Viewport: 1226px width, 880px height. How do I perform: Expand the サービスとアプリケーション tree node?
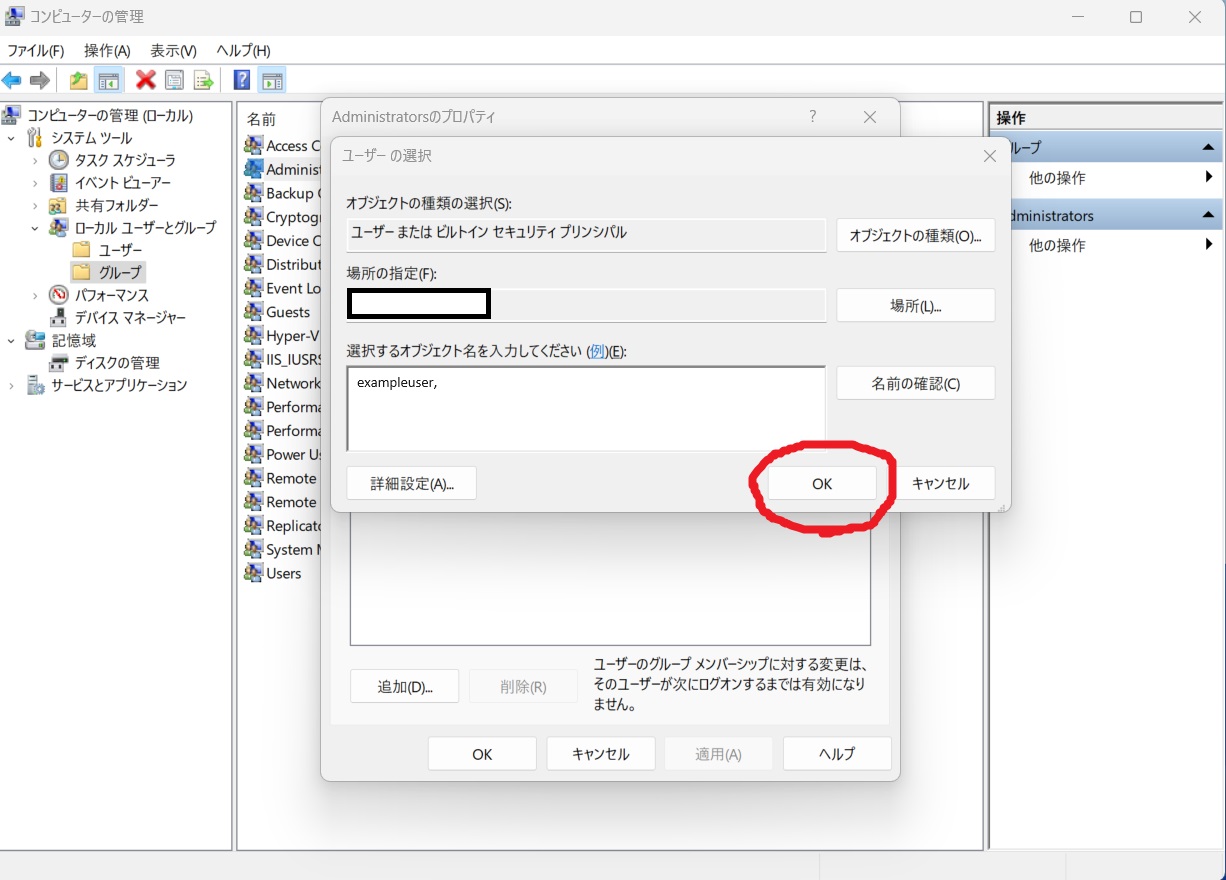click(12, 385)
